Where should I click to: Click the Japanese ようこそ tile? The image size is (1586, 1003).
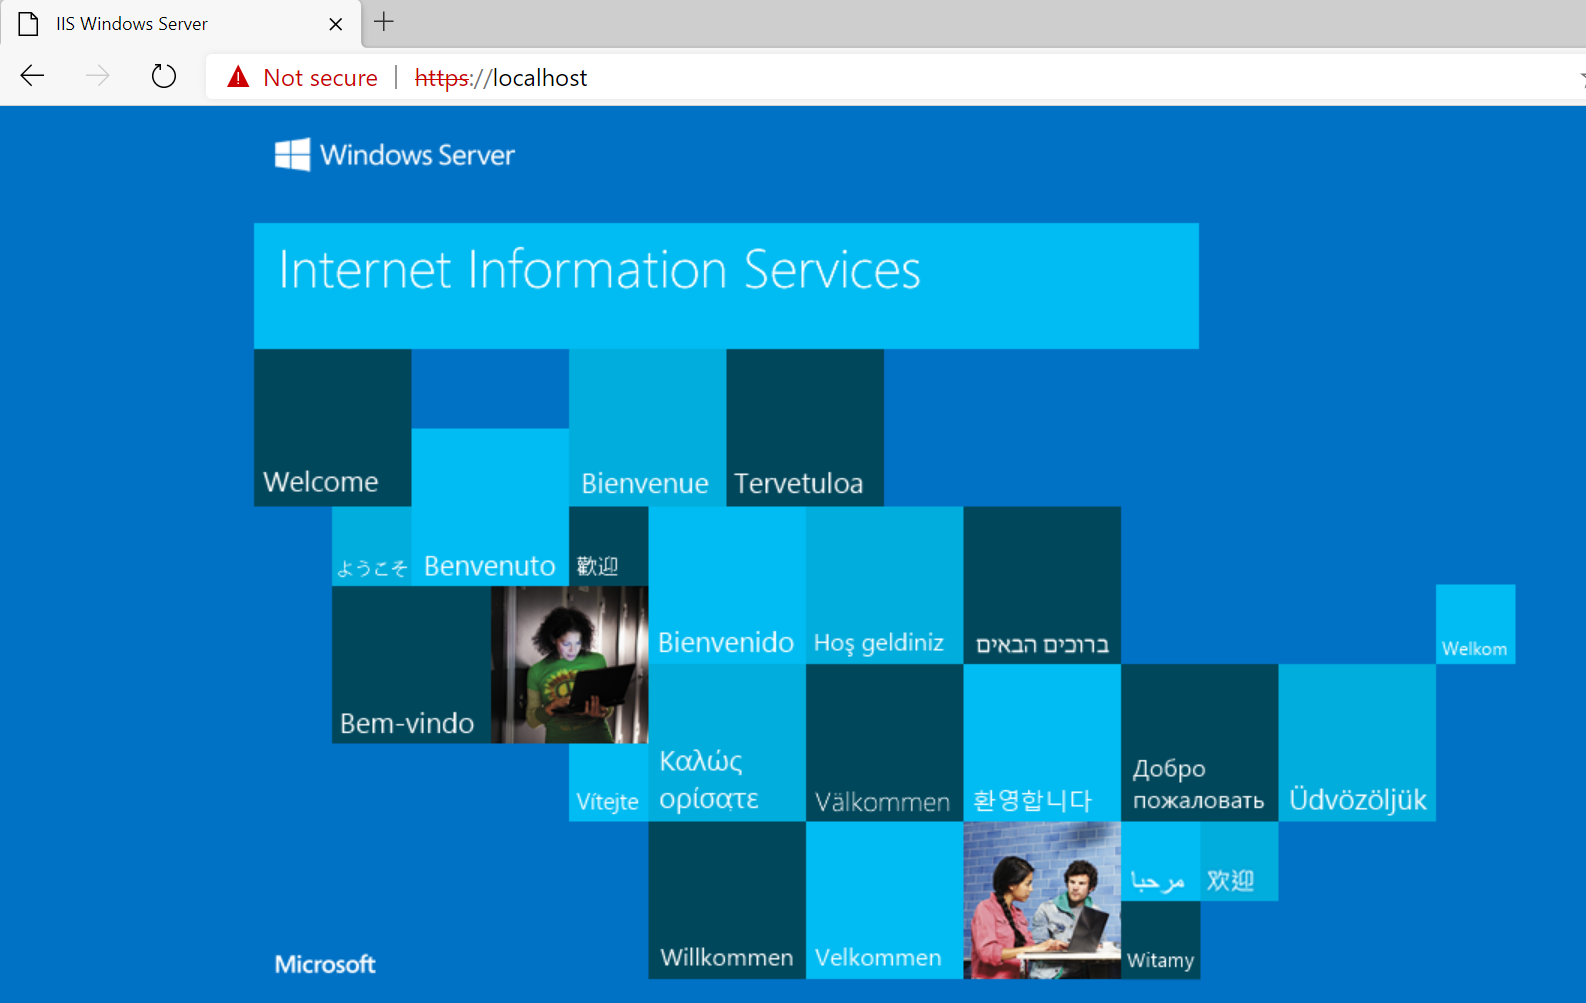point(371,546)
